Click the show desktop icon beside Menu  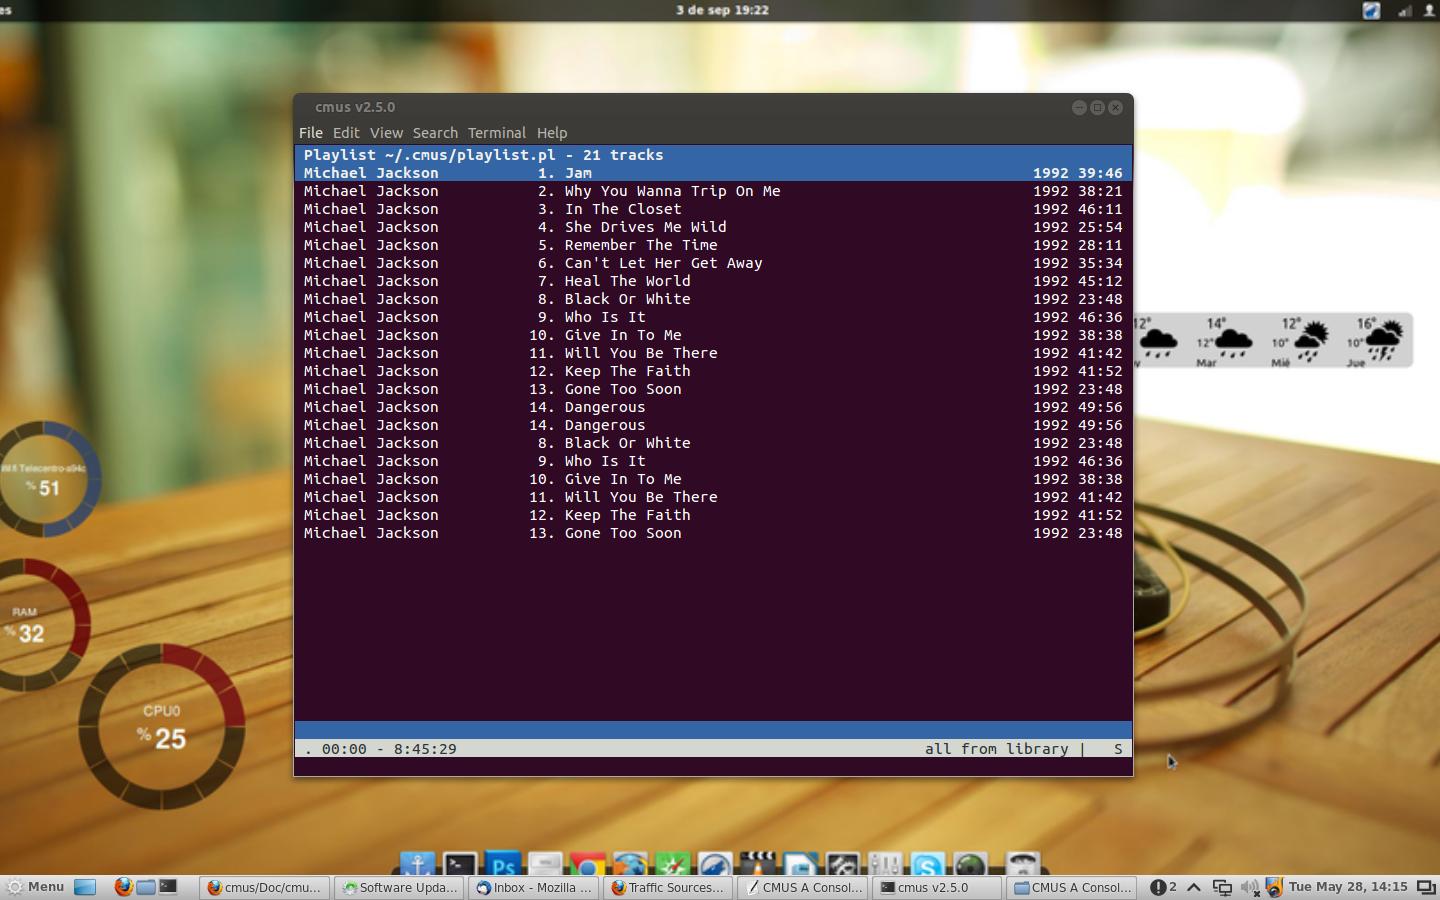click(x=86, y=887)
